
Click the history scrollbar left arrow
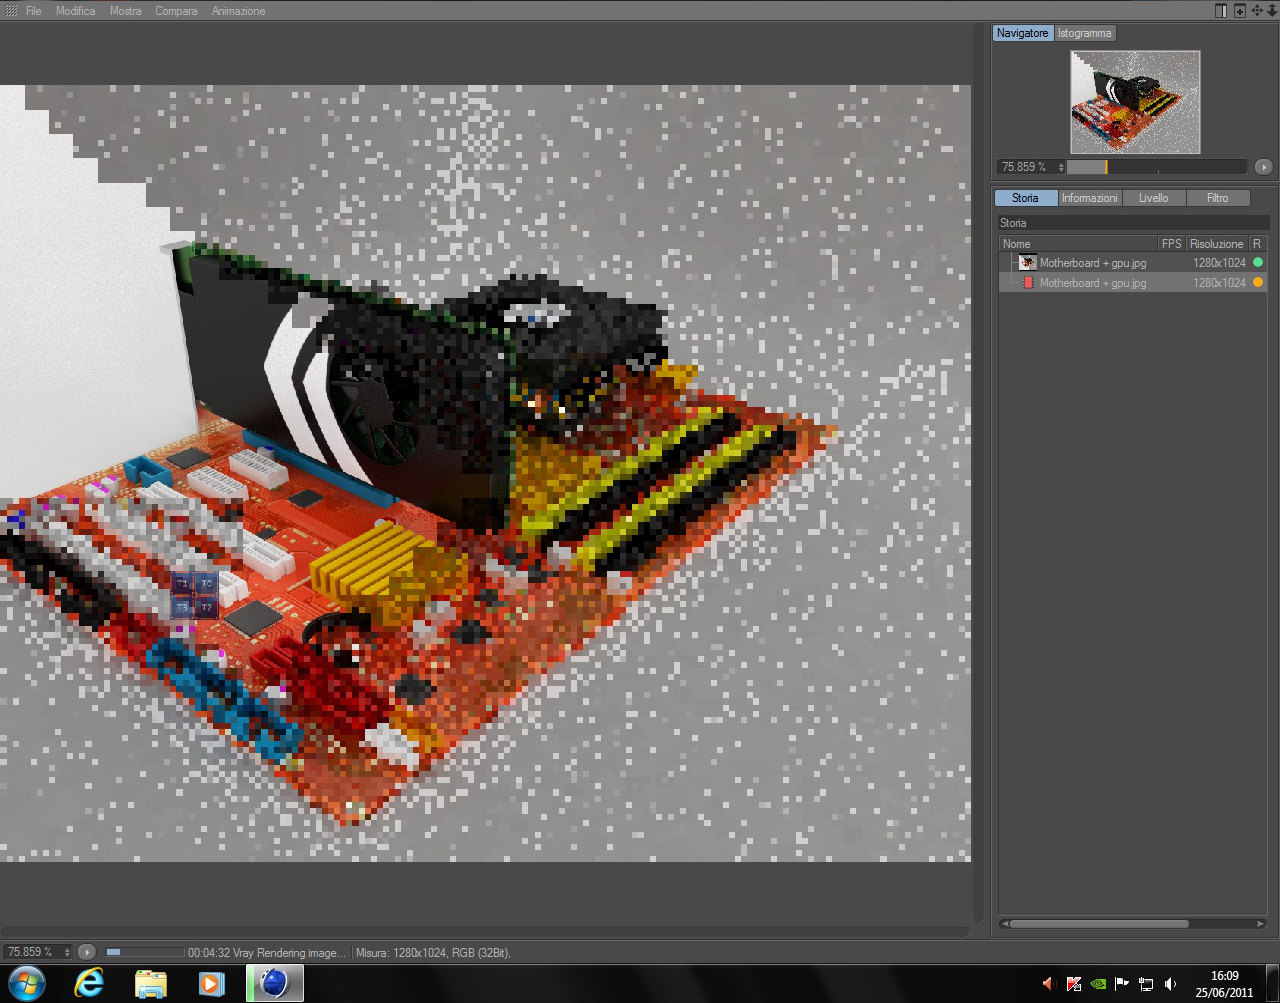1004,924
